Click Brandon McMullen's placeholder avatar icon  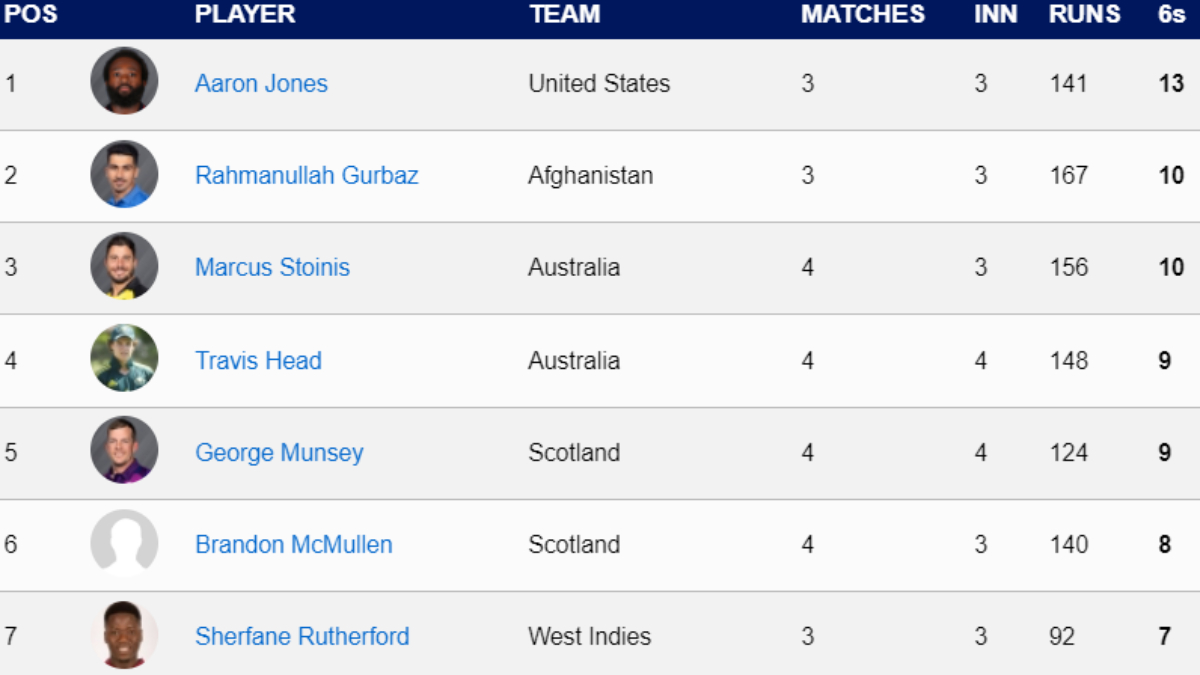click(x=124, y=543)
